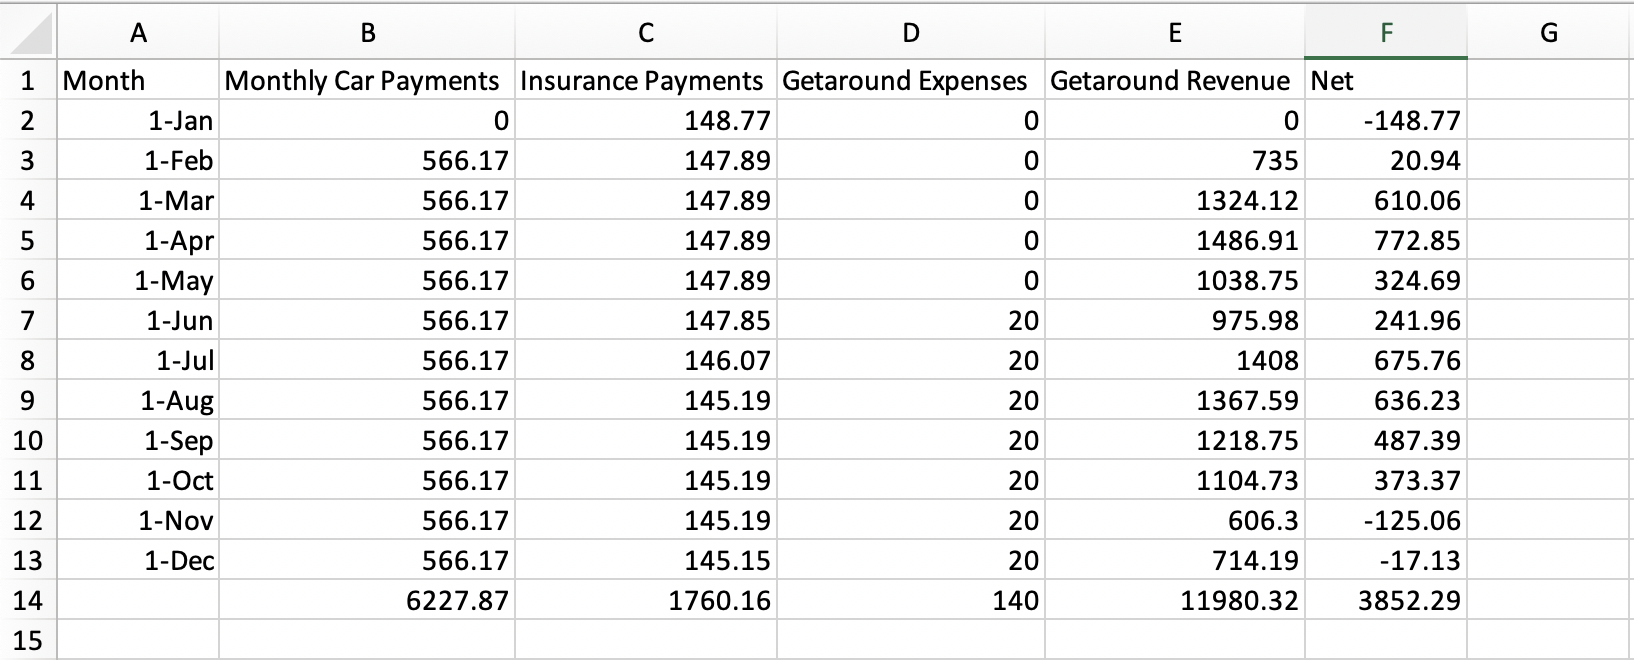Select the total car payments cell 6227.87

tap(367, 600)
